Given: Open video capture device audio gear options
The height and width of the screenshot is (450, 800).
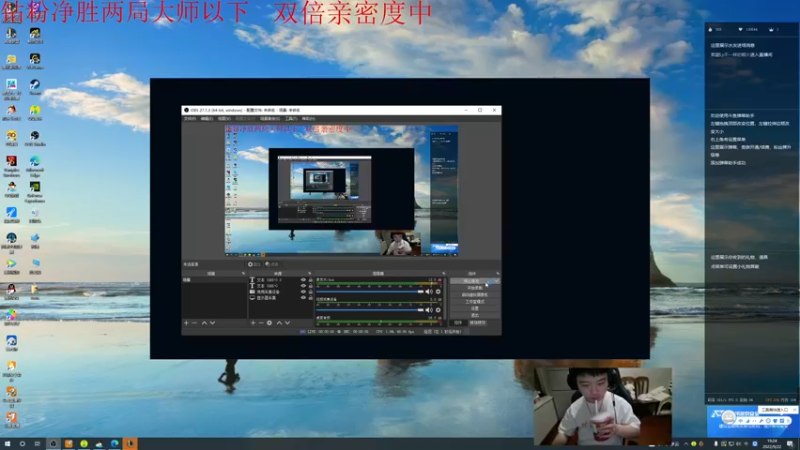Looking at the screenshot, I should coord(438,310).
